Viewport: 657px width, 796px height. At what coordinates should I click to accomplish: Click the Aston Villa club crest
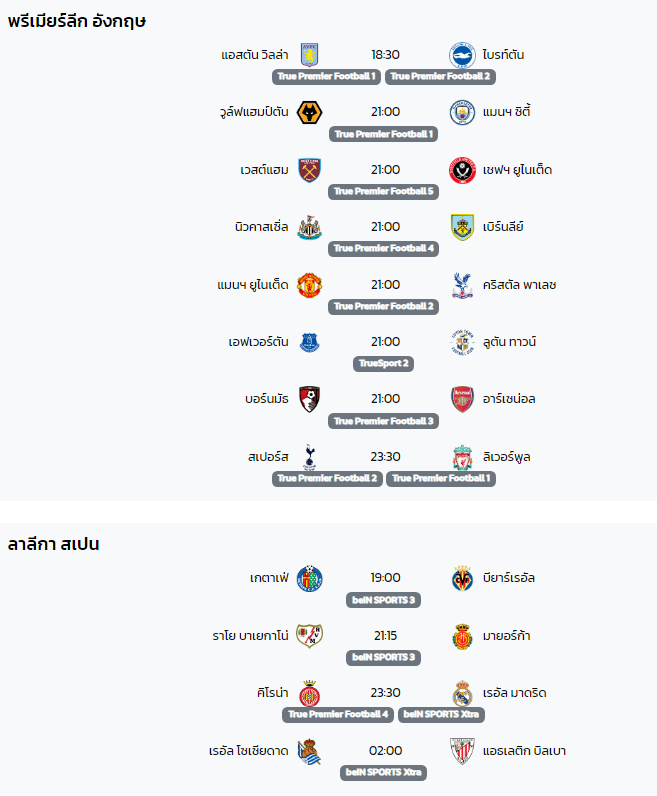coord(309,55)
